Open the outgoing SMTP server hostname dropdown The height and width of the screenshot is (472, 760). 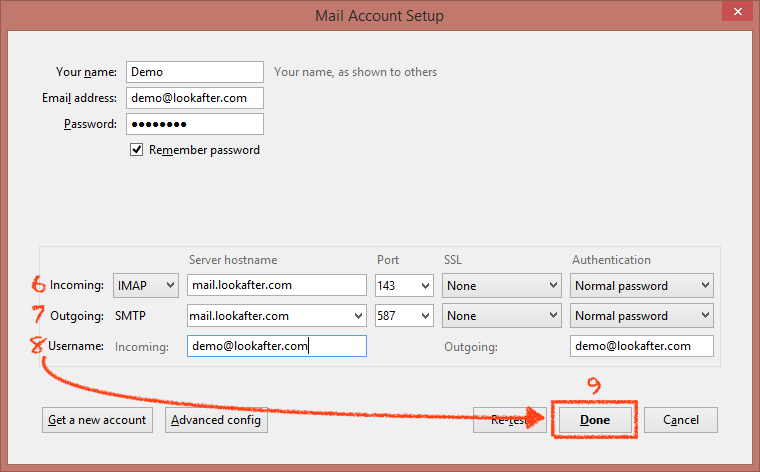358,316
